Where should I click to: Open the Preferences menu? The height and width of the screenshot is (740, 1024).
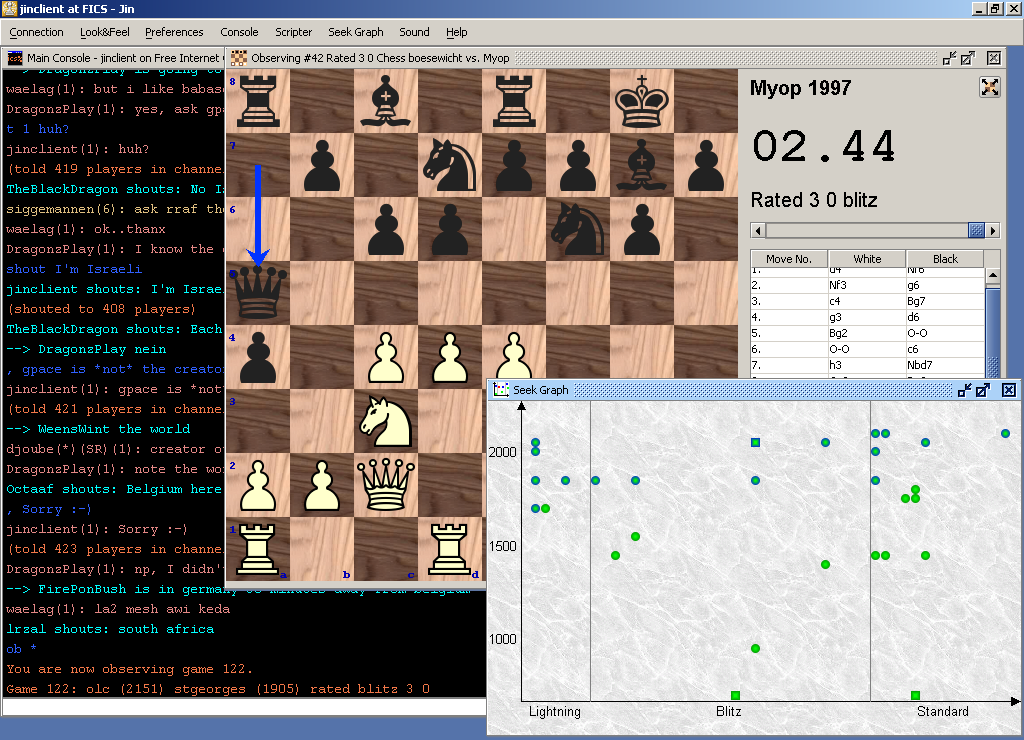click(174, 32)
